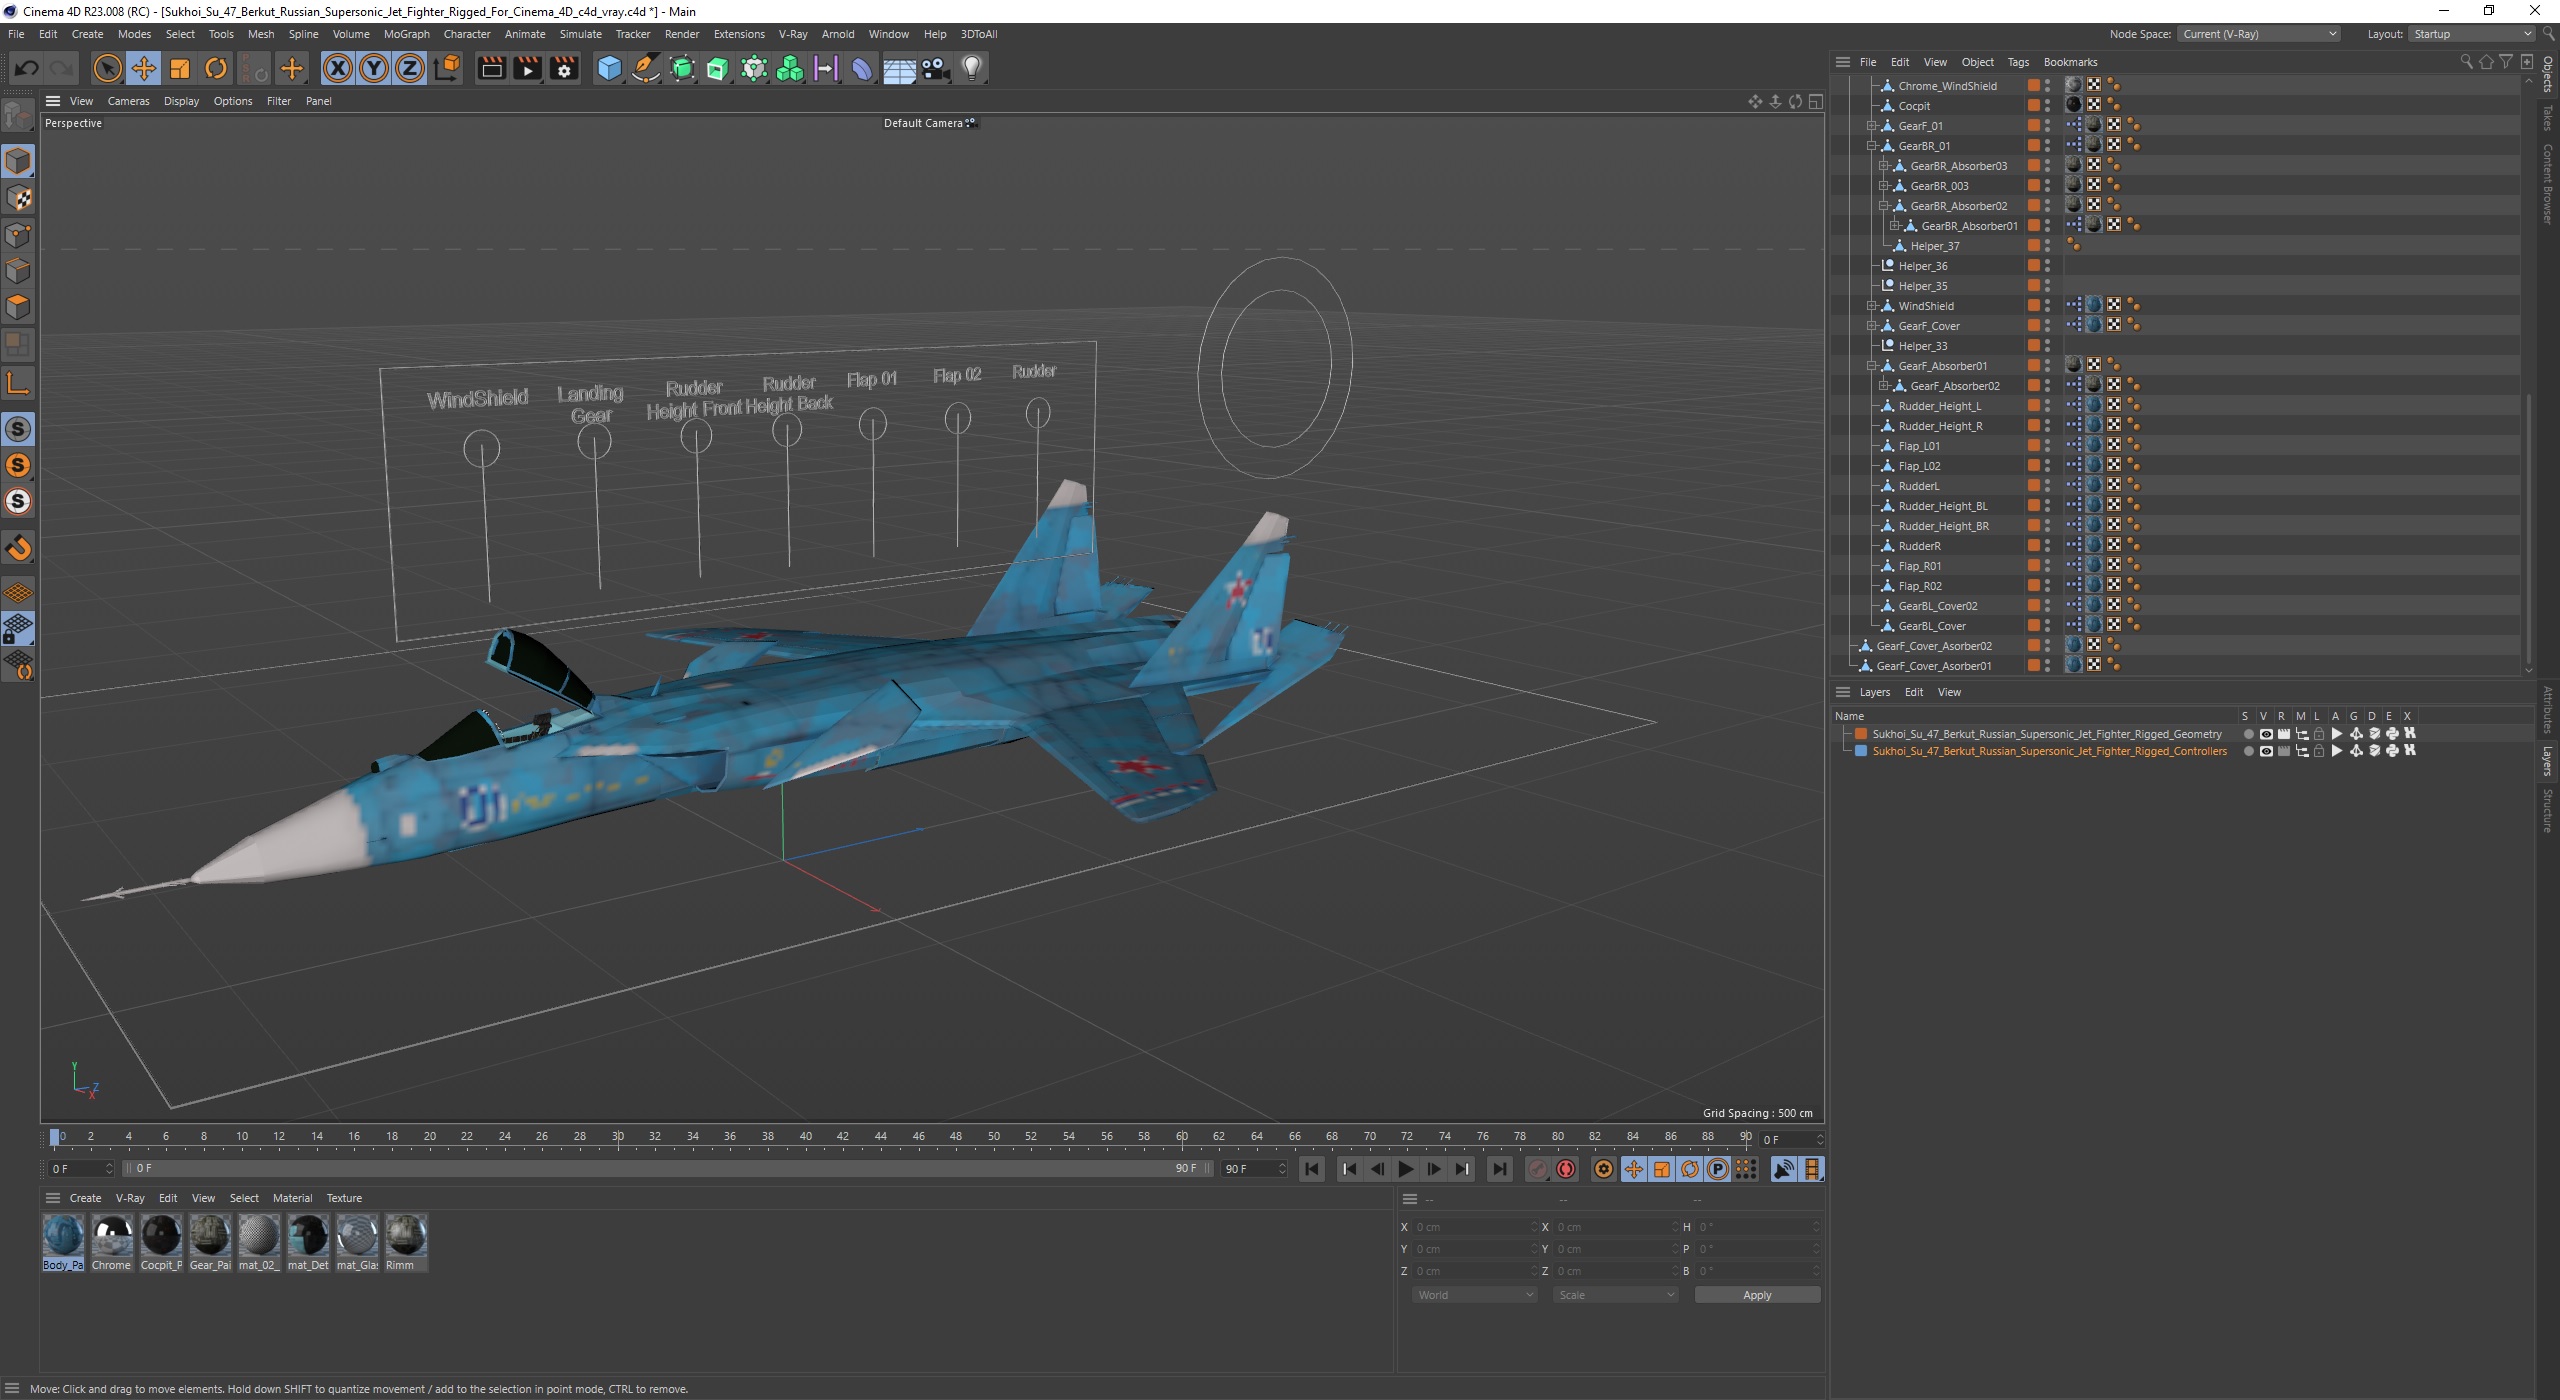This screenshot has width=2560, height=1400.
Task: Expand the GearF_01 tree node
Action: [1871, 126]
